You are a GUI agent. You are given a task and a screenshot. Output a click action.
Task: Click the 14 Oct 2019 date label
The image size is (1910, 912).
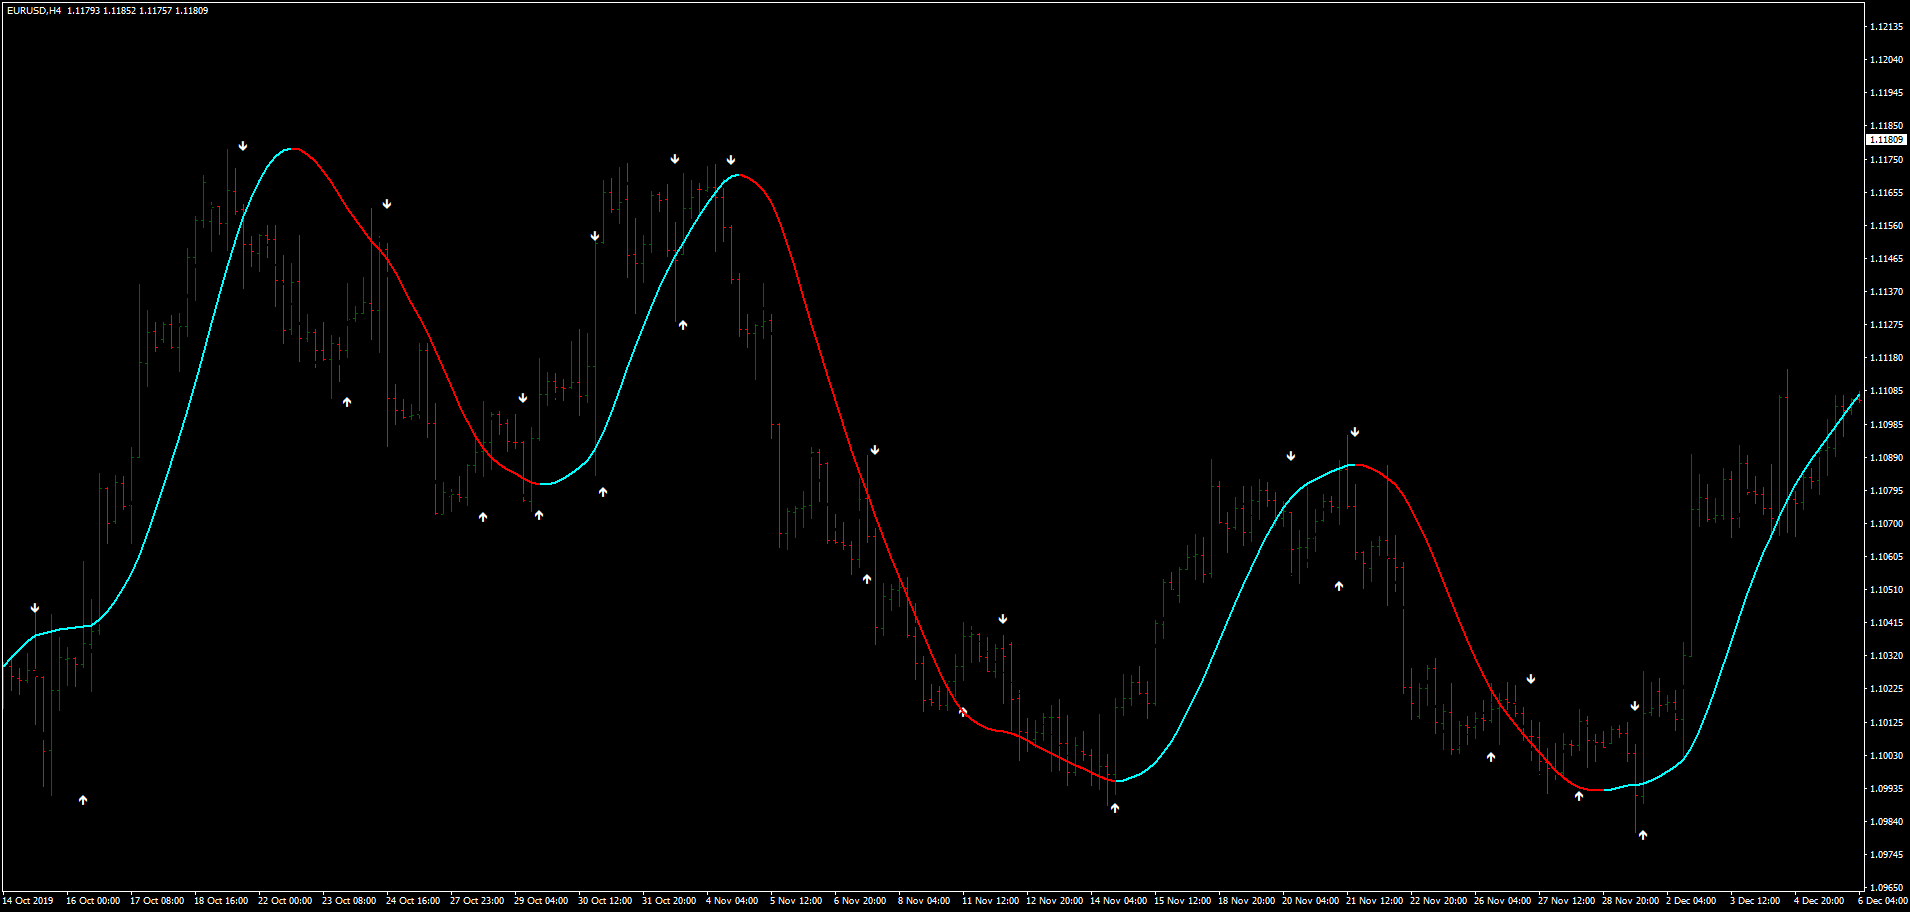29,901
